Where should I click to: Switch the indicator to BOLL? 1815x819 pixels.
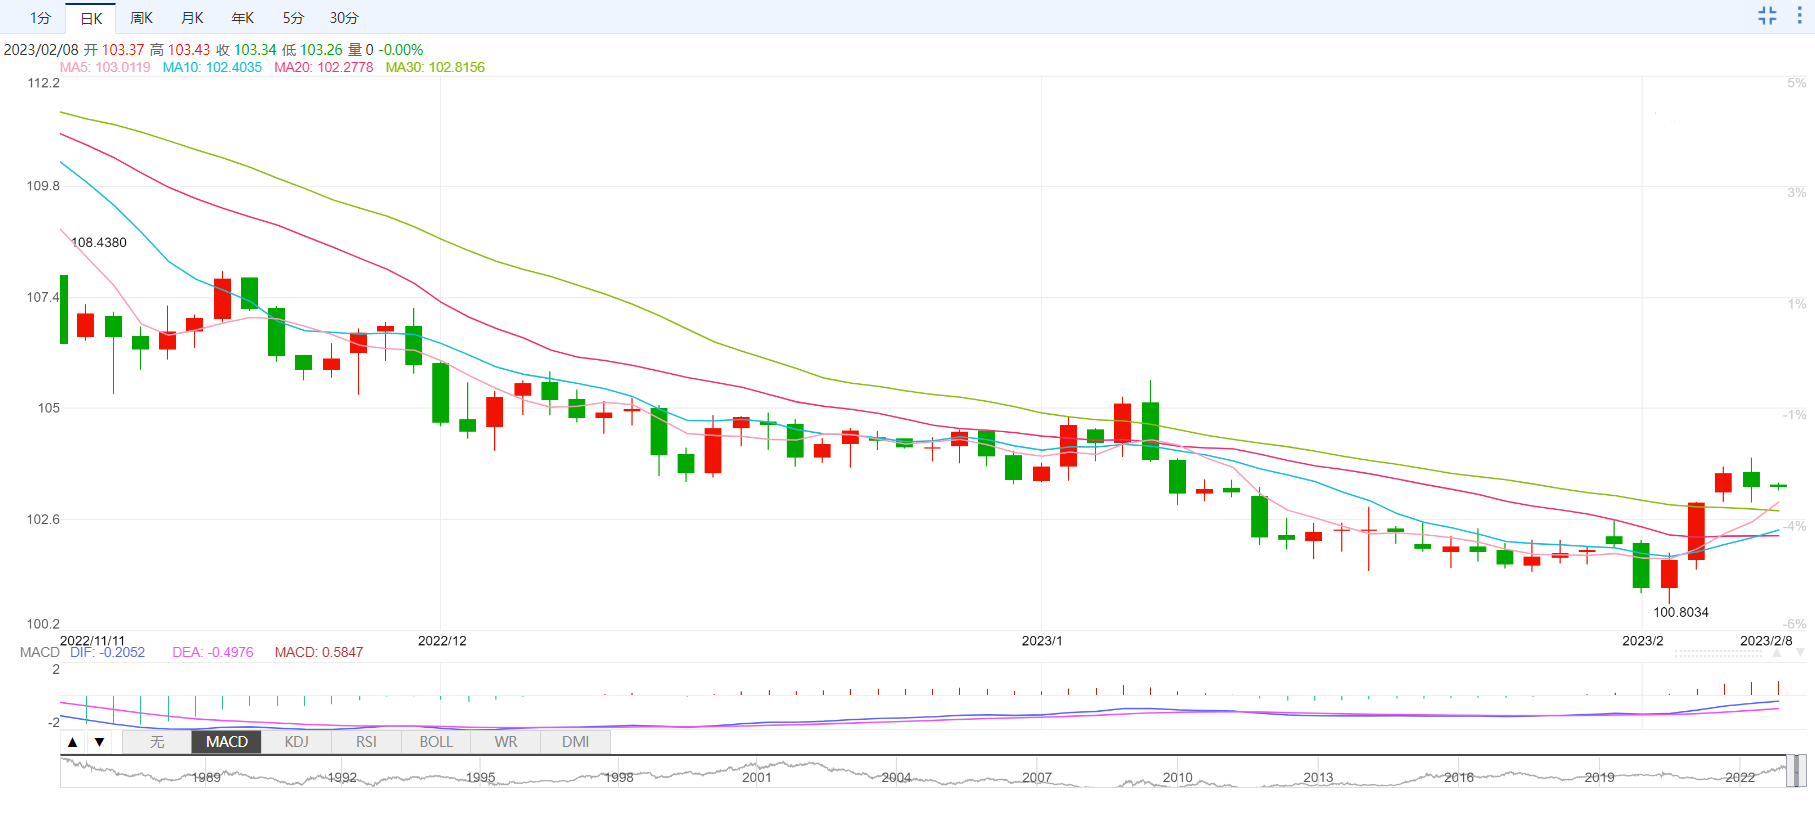pyautogui.click(x=436, y=742)
